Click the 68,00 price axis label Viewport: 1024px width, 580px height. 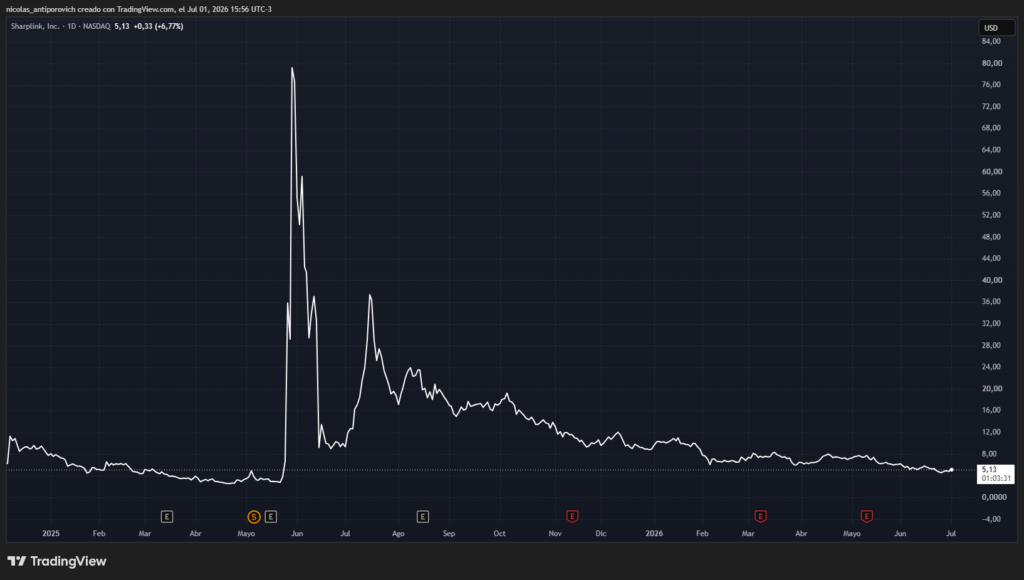991,128
